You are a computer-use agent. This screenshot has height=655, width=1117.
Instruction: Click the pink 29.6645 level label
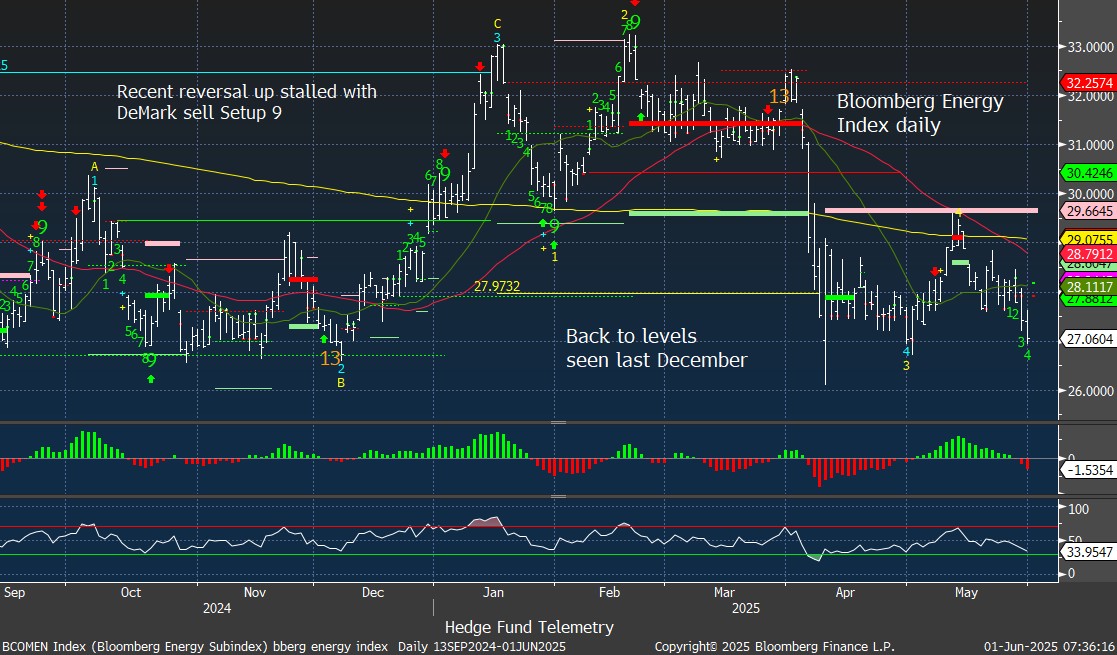point(1089,211)
